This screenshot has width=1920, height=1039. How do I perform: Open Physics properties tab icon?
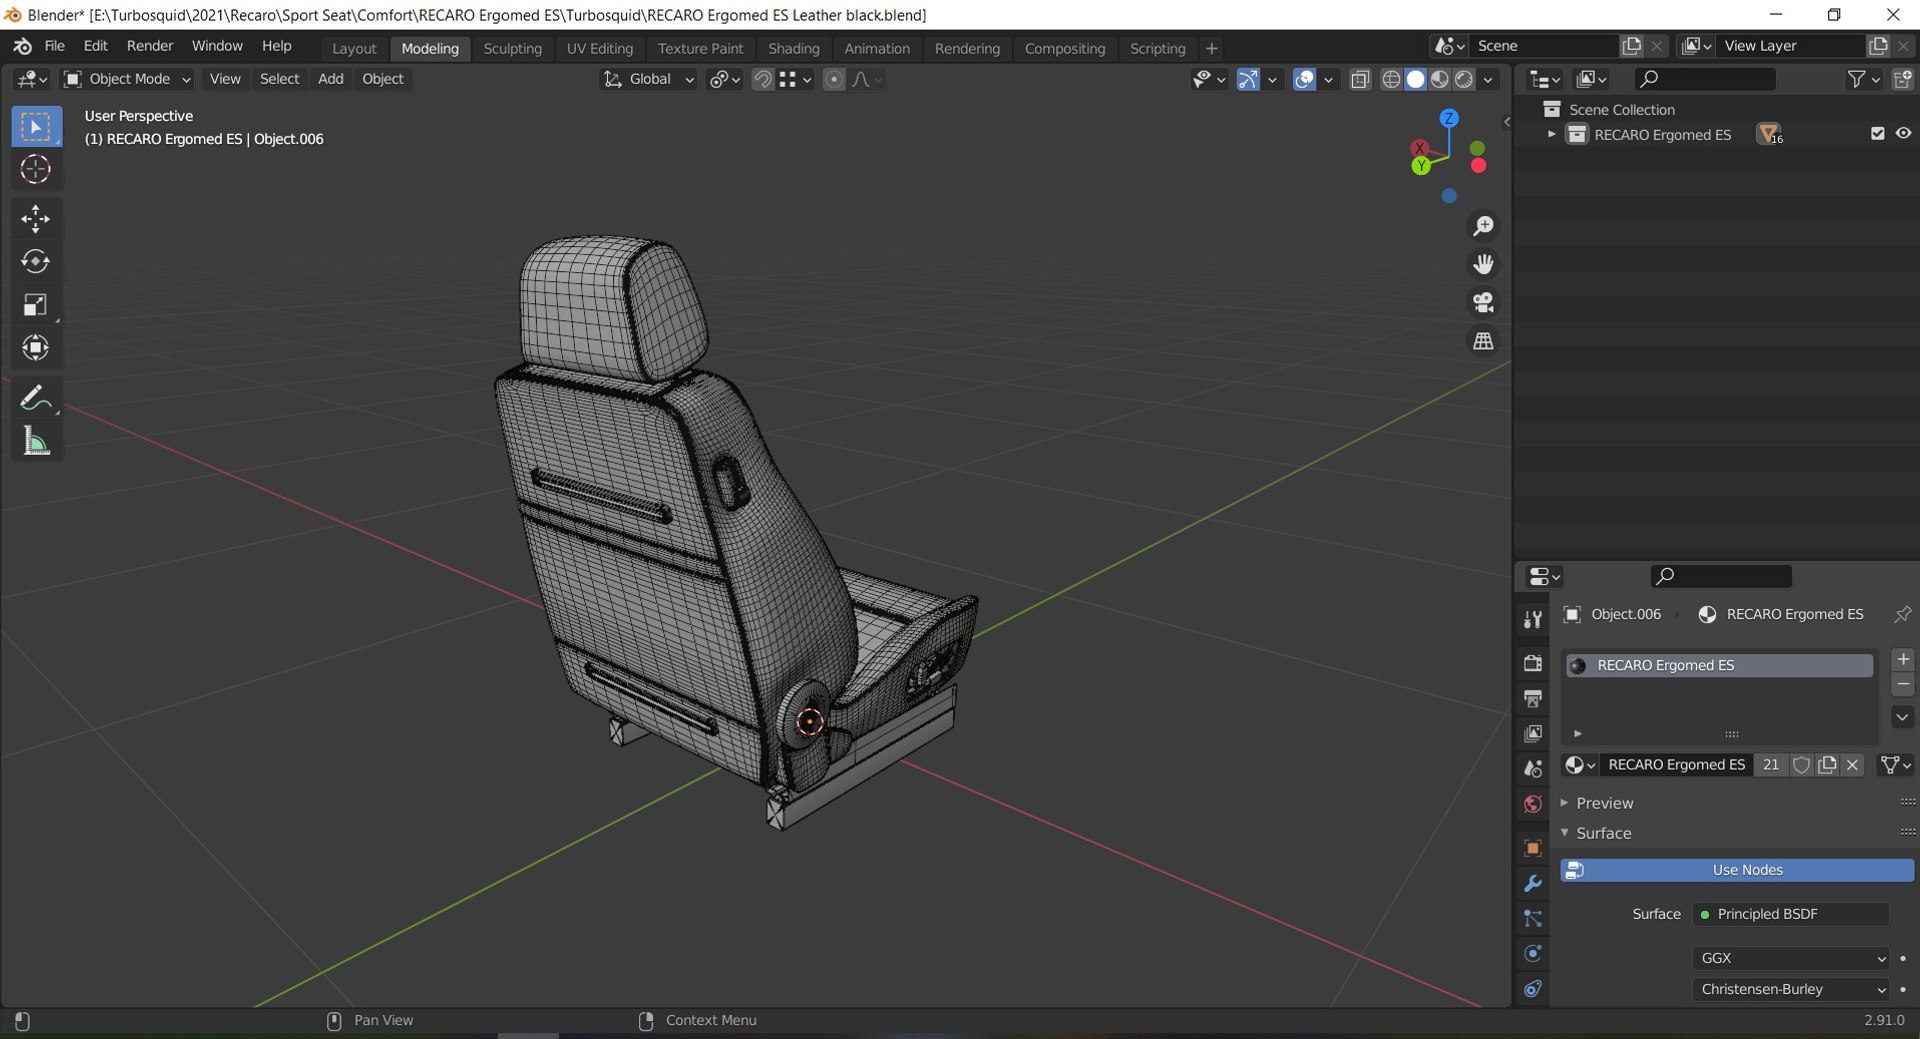(1532, 954)
